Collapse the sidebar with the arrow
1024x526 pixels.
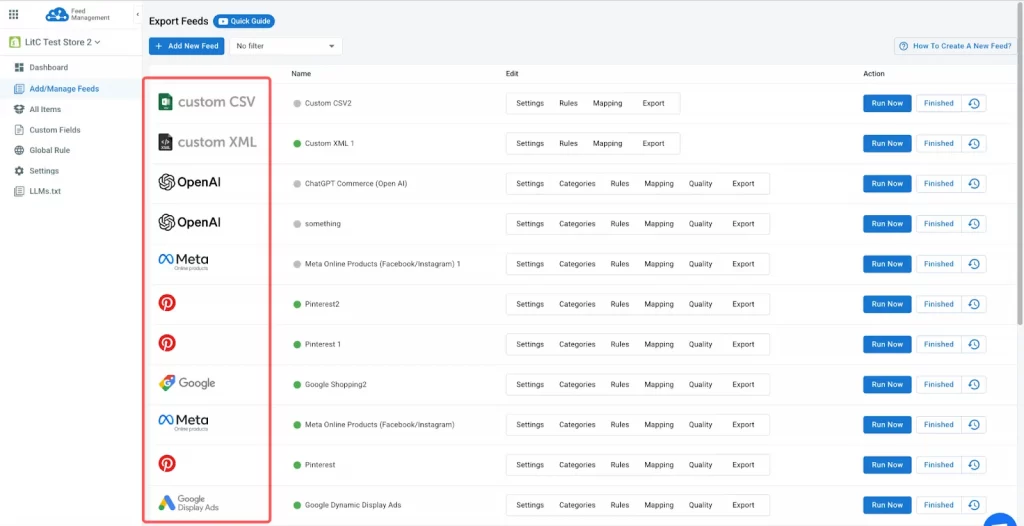(137, 14)
